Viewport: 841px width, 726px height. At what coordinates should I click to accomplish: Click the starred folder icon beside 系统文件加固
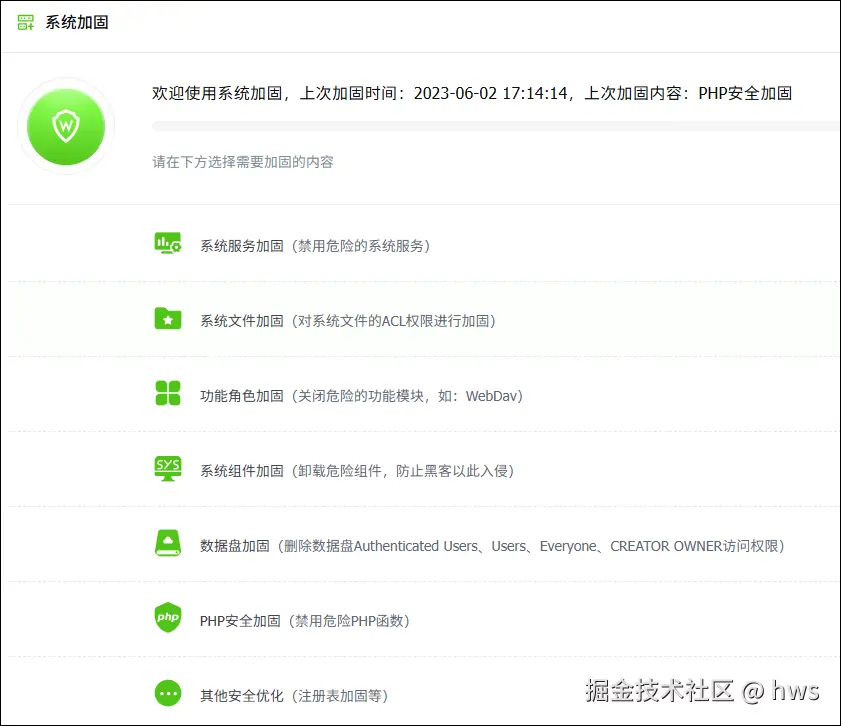(168, 318)
